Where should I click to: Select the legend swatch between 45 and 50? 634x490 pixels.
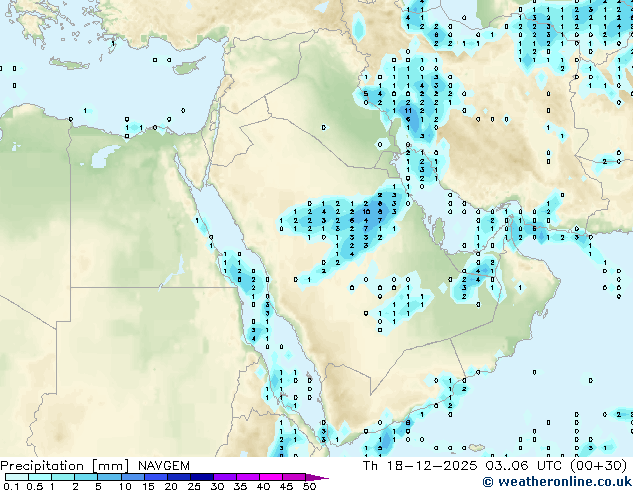(294, 477)
